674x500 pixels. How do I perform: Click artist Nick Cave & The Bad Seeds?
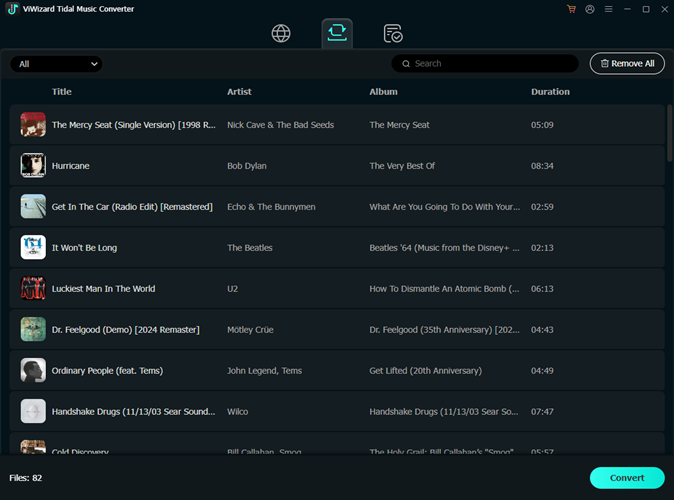click(281, 125)
